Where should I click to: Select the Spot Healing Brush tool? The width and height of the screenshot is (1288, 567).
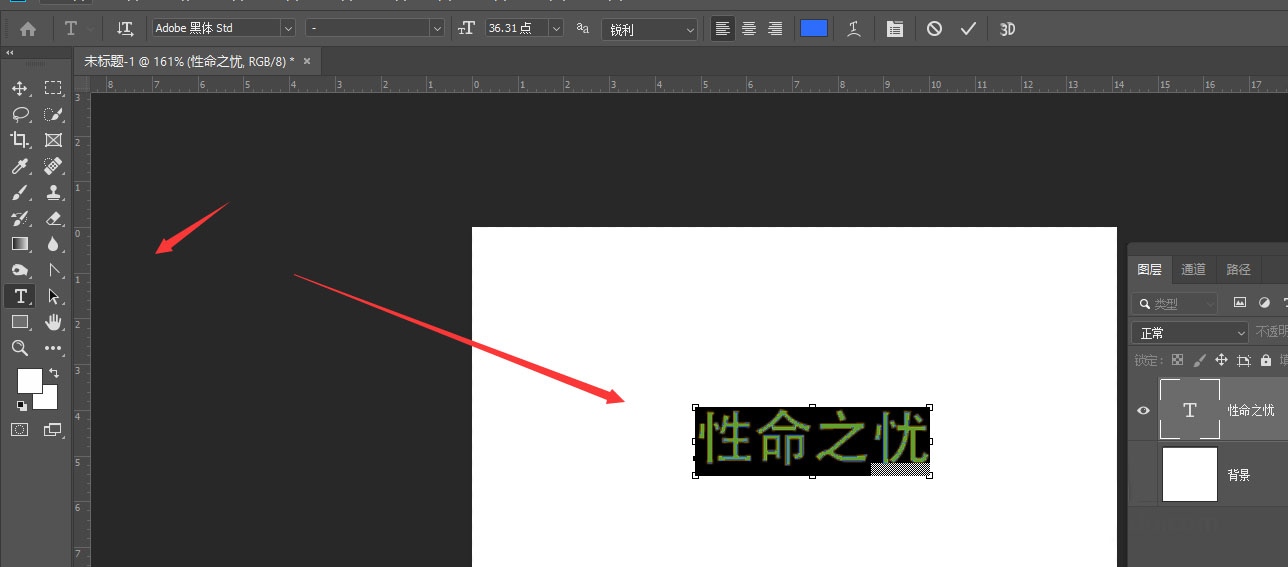point(53,166)
